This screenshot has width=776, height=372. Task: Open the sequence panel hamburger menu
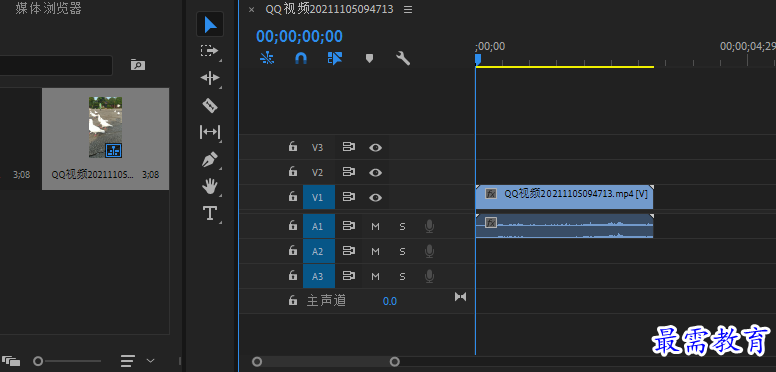(408, 9)
